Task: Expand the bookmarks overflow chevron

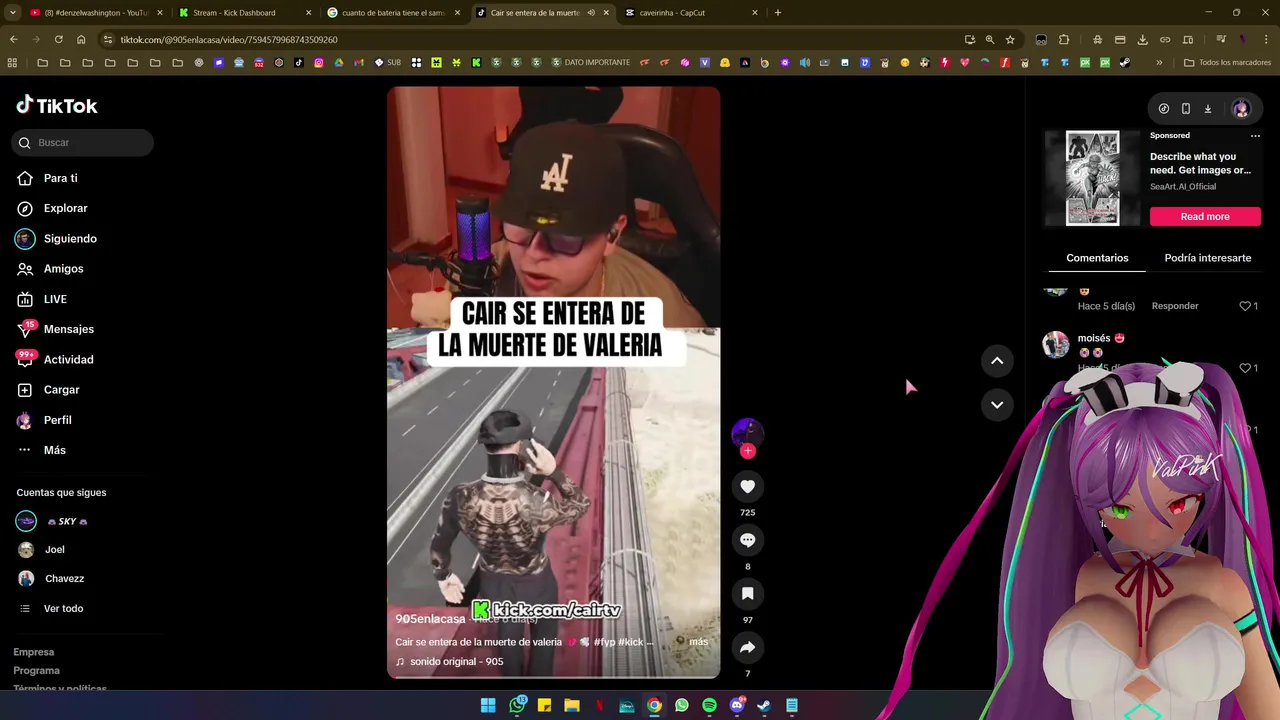Action: tap(1159, 62)
